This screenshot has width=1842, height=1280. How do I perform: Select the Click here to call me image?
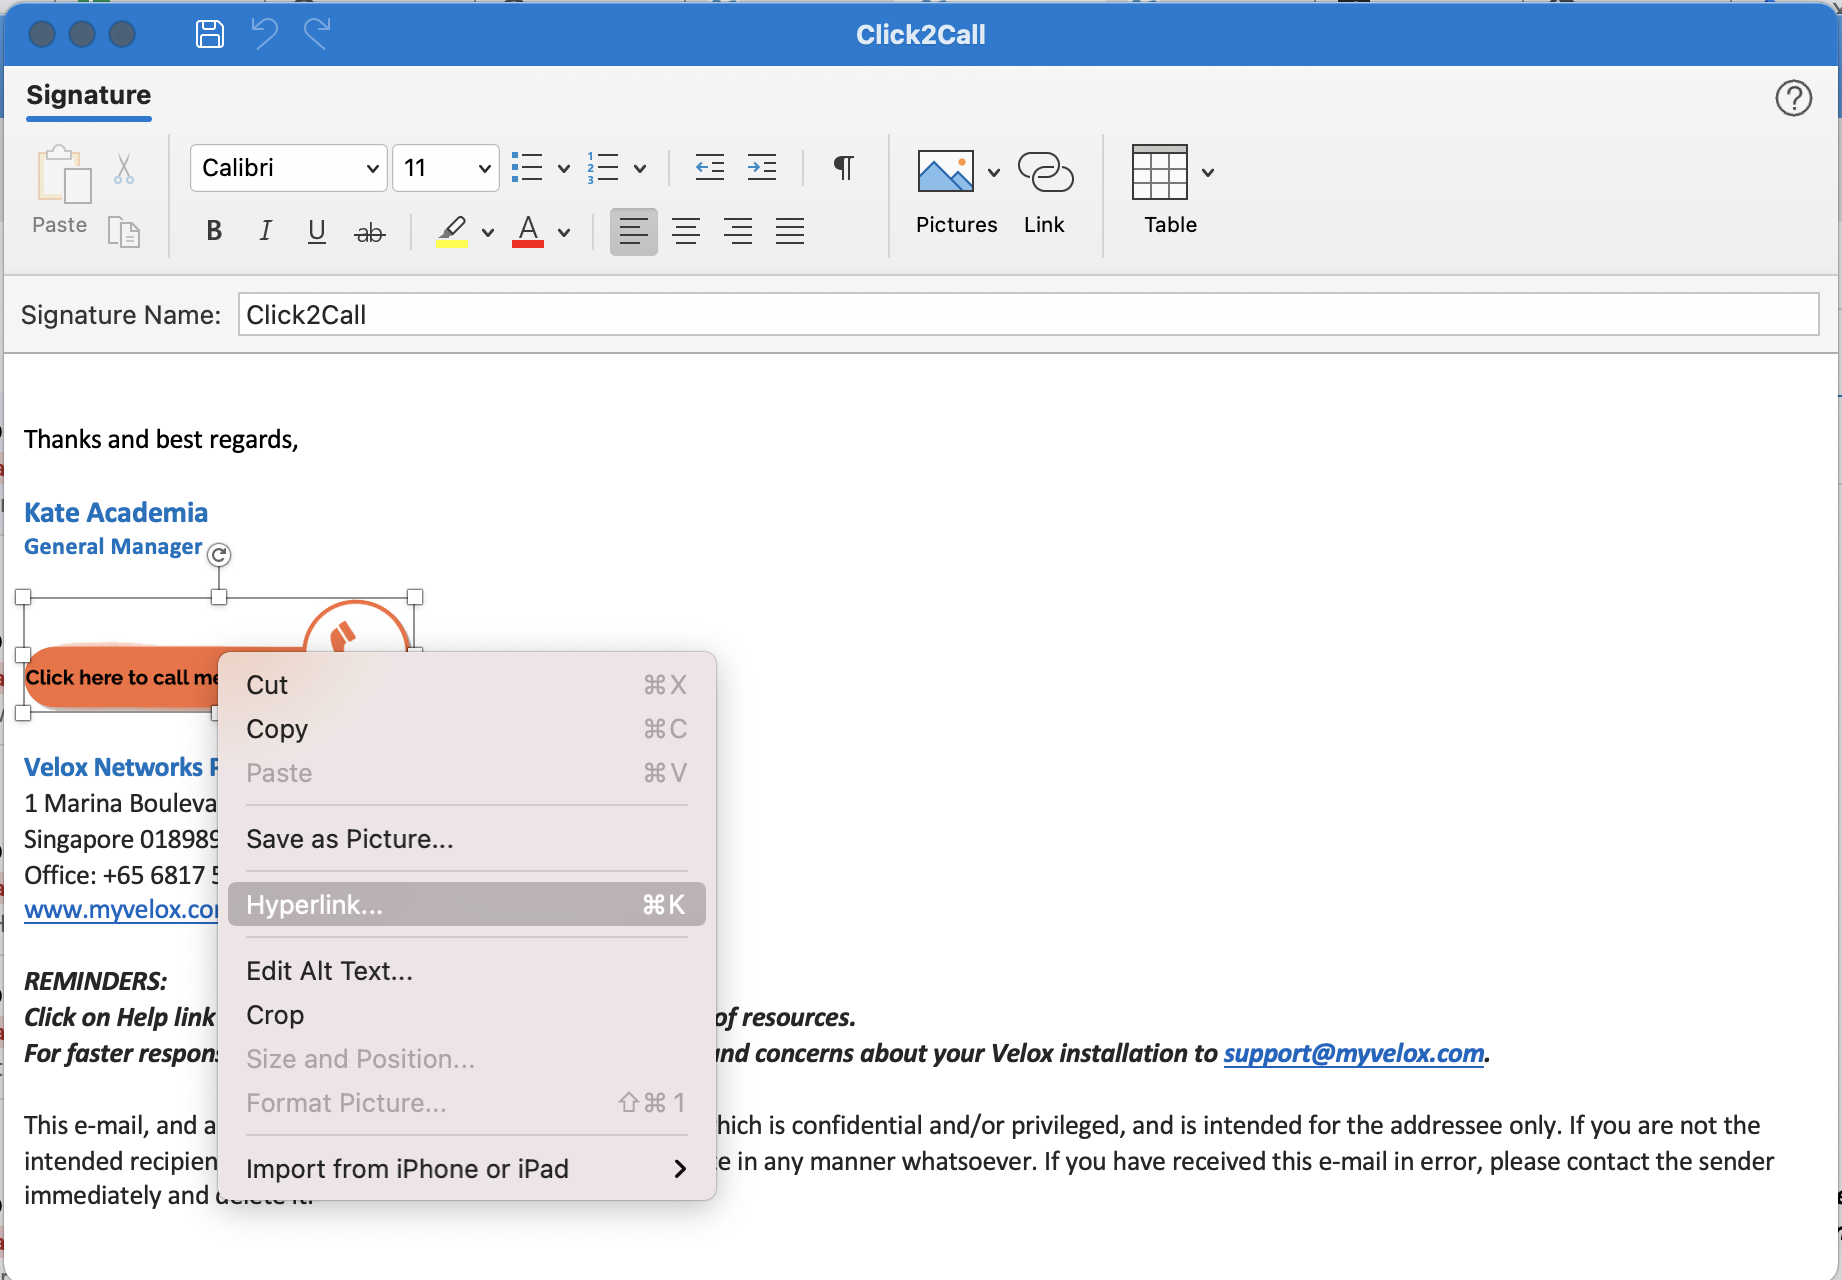(x=120, y=677)
